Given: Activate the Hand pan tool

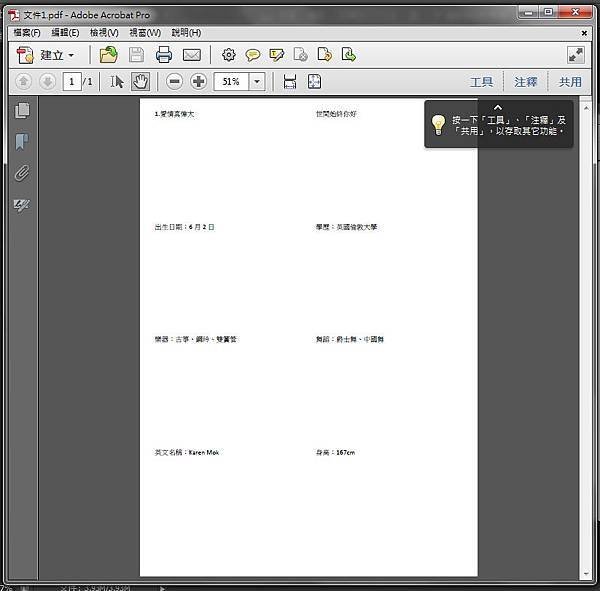Looking at the screenshot, I should click(140, 82).
